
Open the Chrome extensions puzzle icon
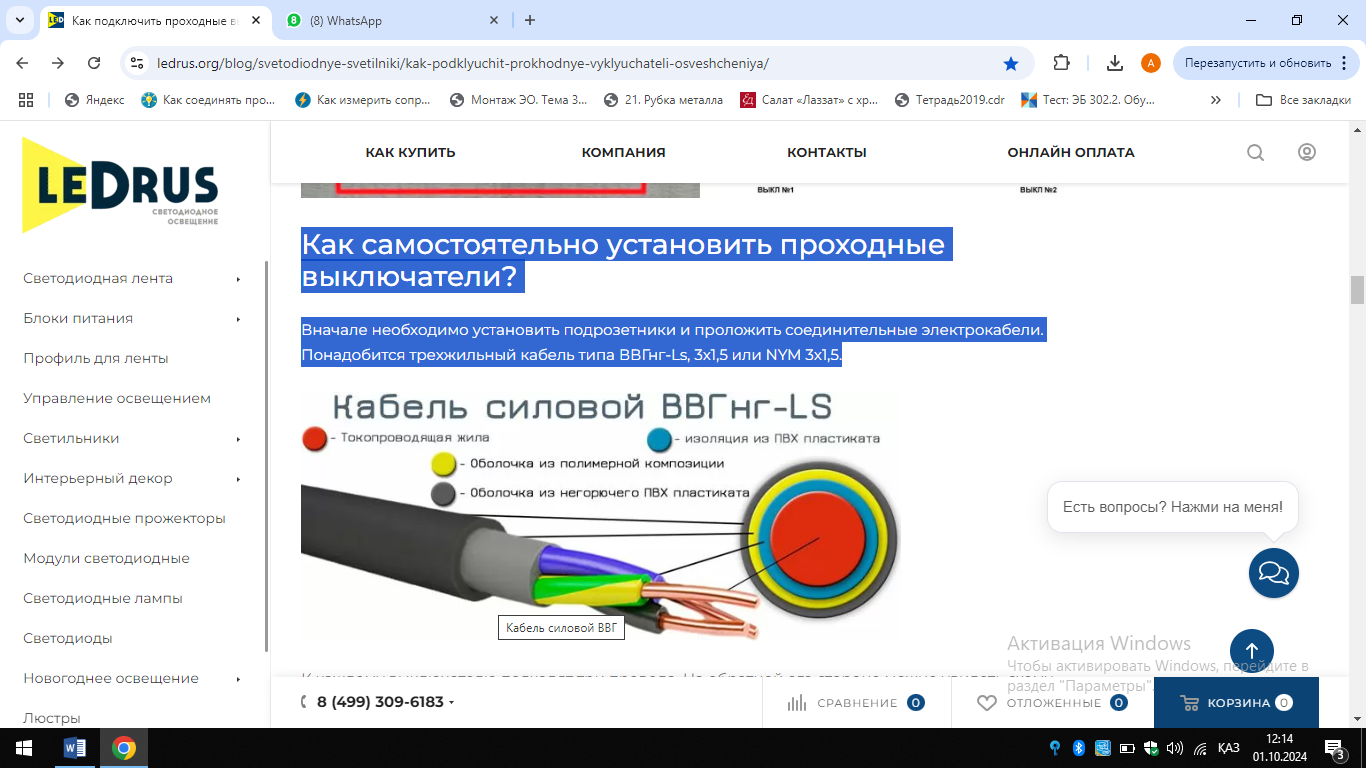click(x=1062, y=63)
